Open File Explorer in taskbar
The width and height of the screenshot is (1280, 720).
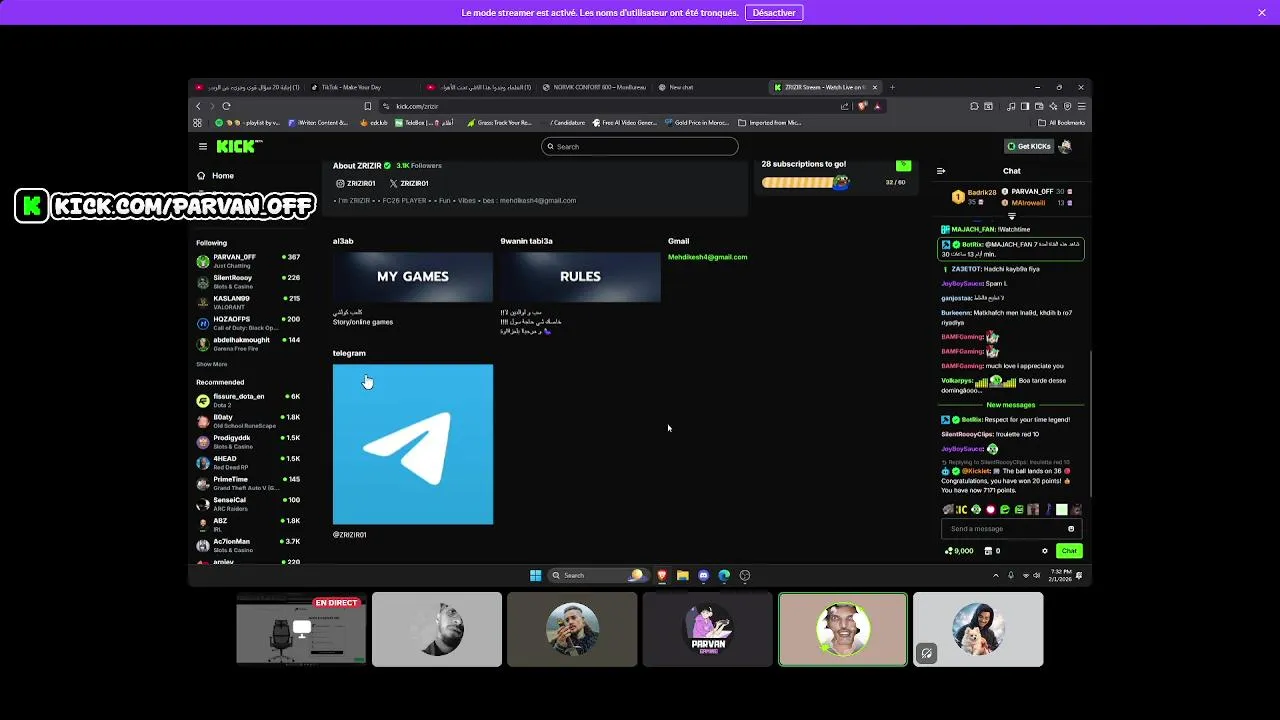tap(682, 575)
